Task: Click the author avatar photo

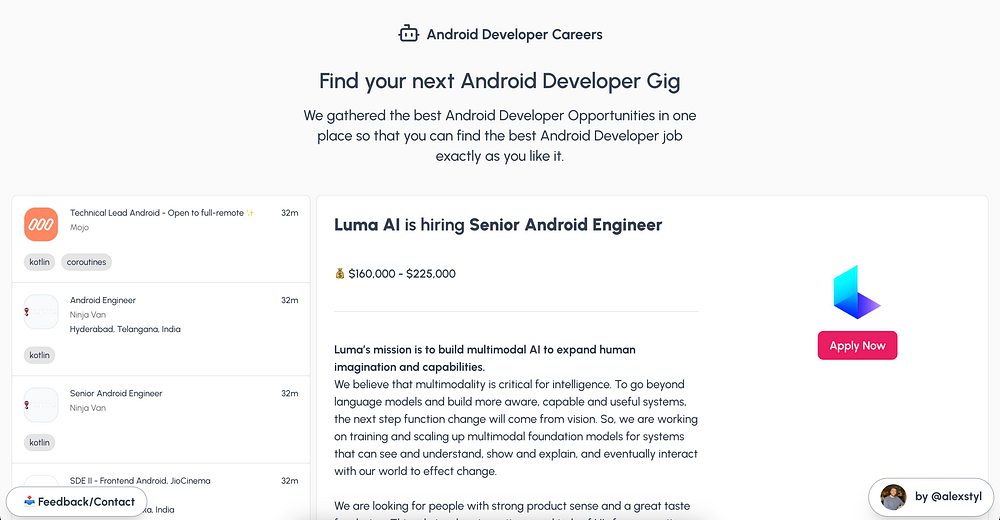Action: [893, 497]
